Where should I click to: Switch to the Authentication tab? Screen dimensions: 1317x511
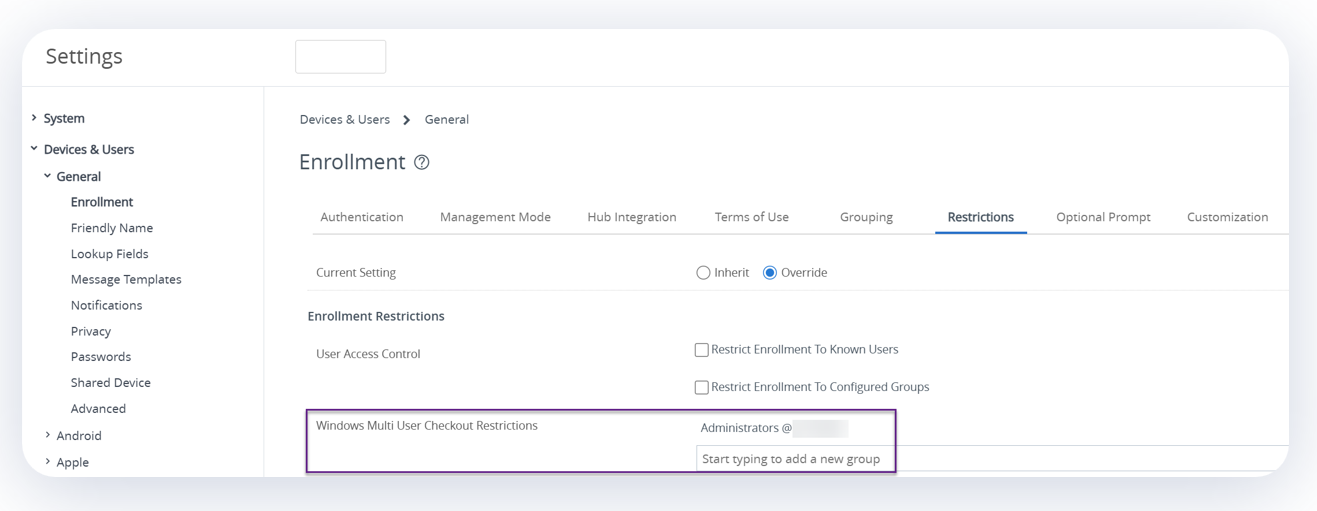(361, 217)
